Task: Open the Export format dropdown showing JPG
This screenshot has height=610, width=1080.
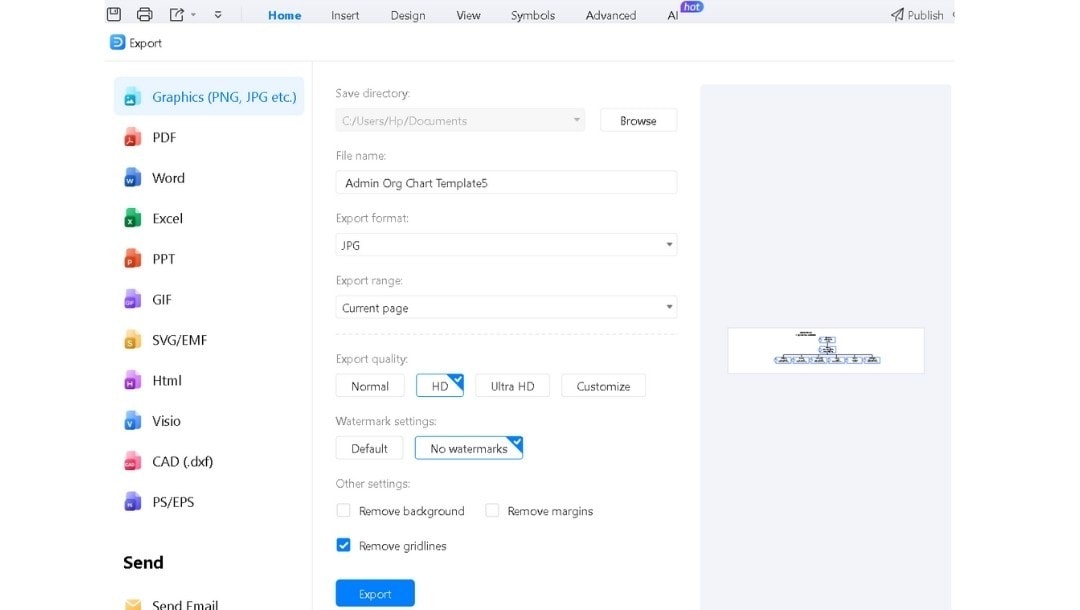Action: click(x=505, y=244)
